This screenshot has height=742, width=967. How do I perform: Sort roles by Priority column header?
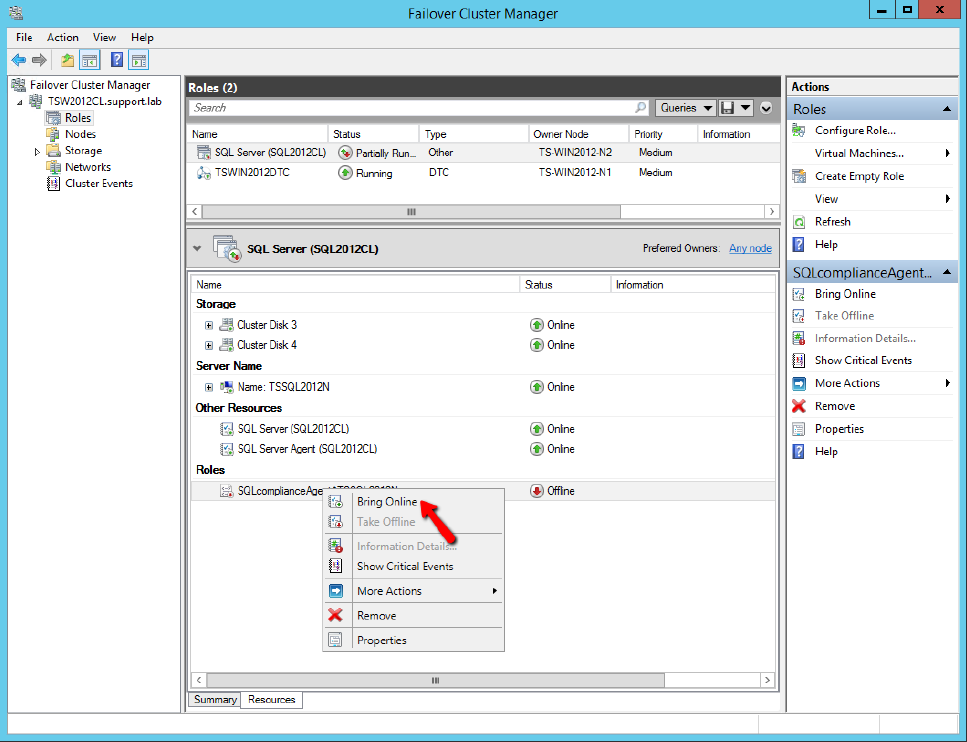coord(663,134)
